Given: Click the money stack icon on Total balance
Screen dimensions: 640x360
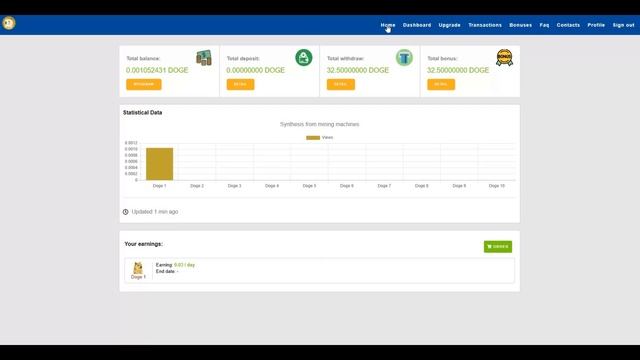Looking at the screenshot, I should coord(204,58).
